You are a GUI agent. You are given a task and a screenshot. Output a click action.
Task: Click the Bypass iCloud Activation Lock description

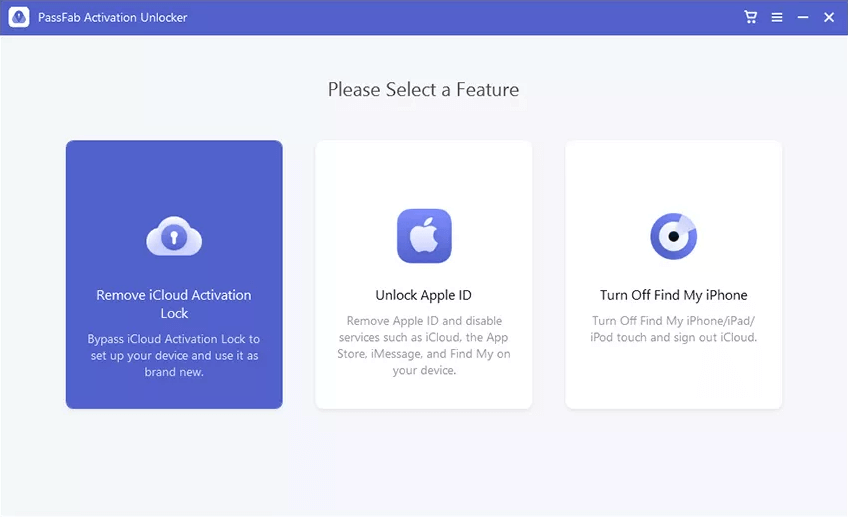(174, 355)
